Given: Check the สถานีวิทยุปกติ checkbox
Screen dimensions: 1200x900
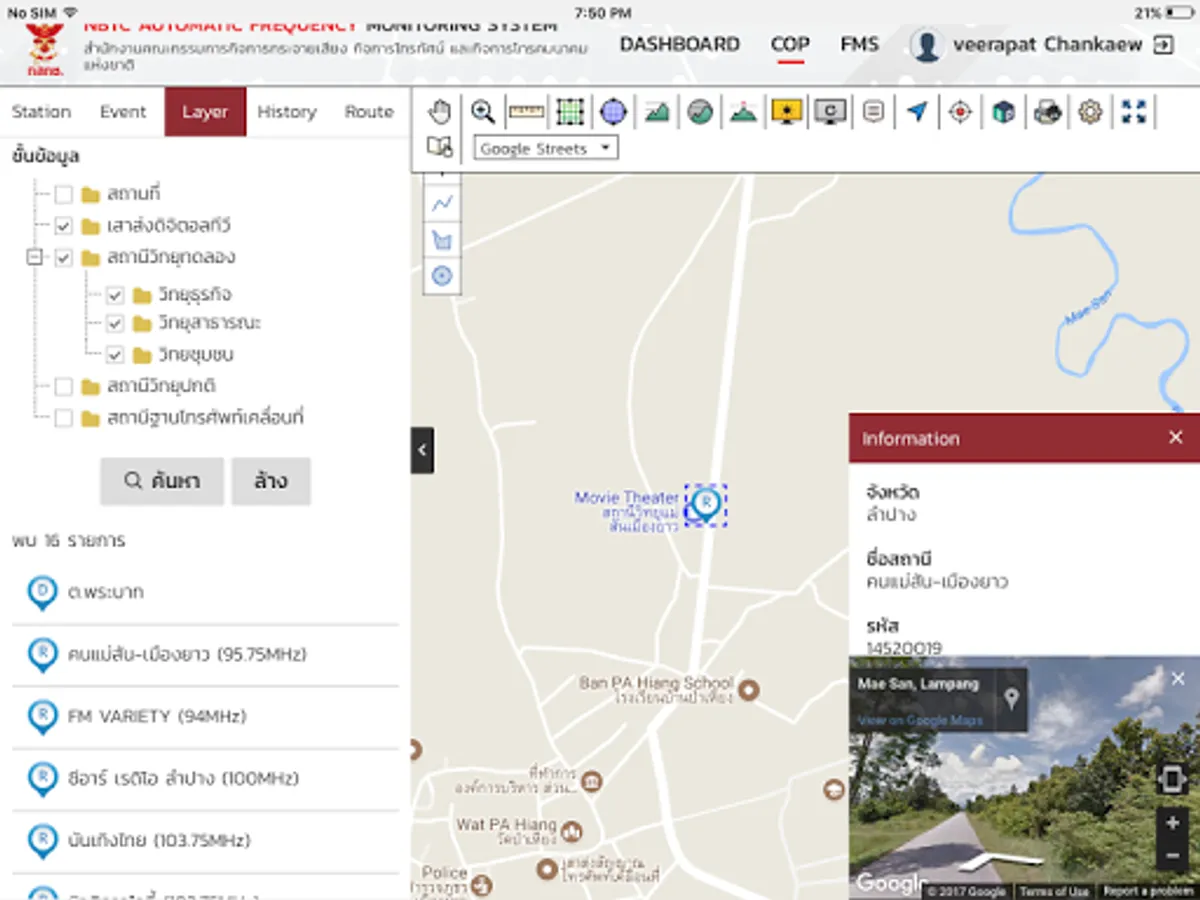Looking at the screenshot, I should [63, 386].
